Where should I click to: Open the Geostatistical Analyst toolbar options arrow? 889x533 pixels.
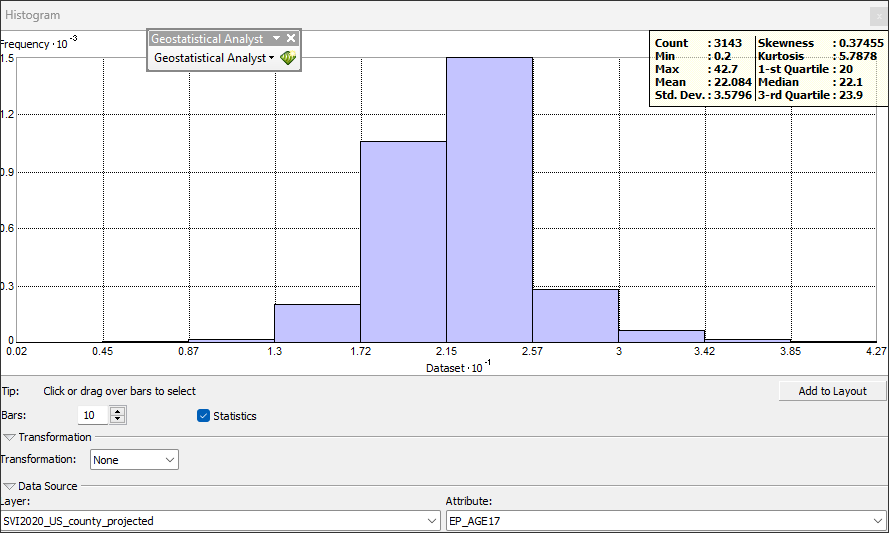coord(277,38)
